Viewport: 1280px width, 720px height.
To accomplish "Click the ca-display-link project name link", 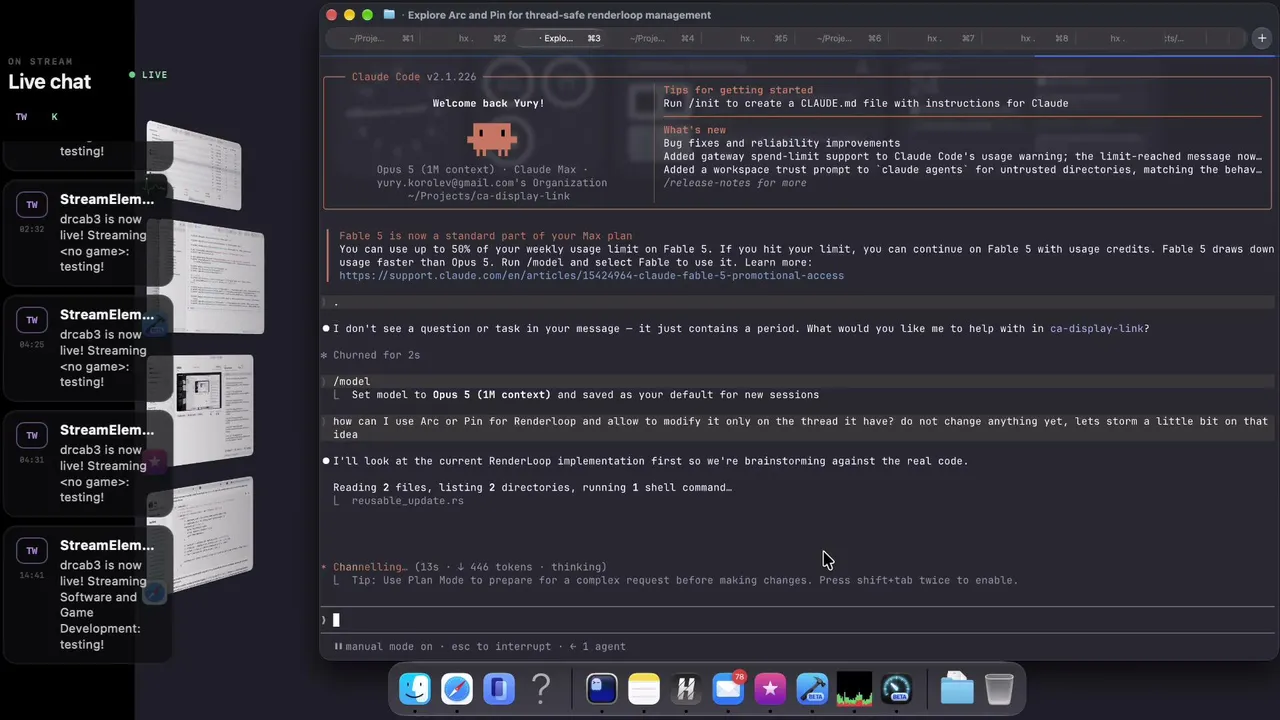I will point(1096,329).
